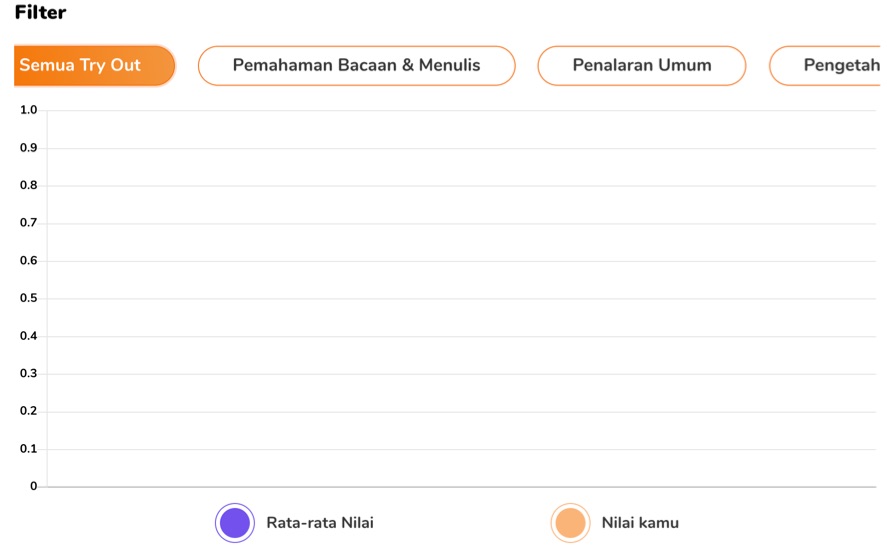This screenshot has height=559, width=887.
Task: Filter by Pemahaman Bacaan & Menulis
Action: click(x=356, y=66)
